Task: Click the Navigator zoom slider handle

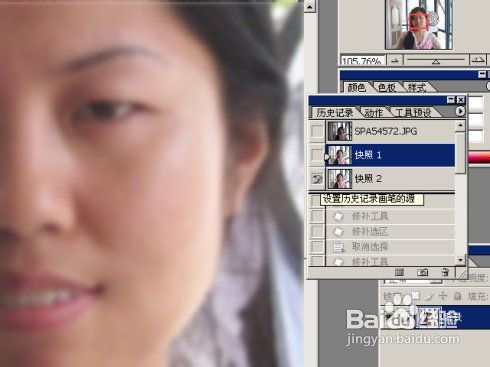Action: click(436, 62)
